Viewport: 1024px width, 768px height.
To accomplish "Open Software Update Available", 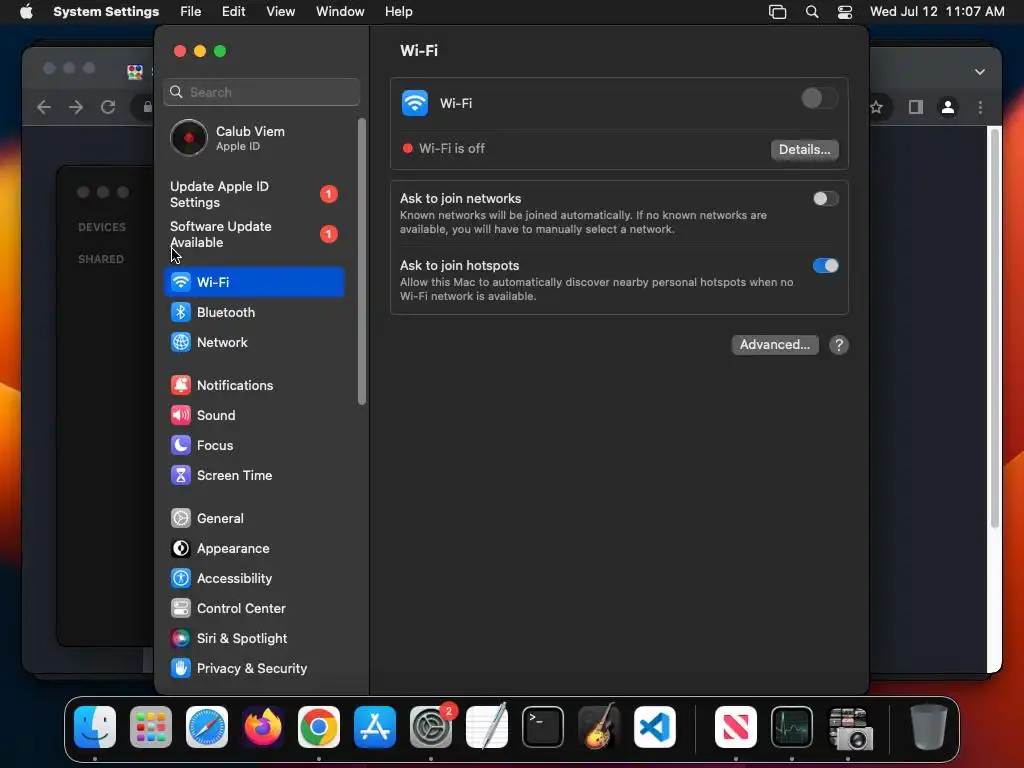I will coord(255,234).
